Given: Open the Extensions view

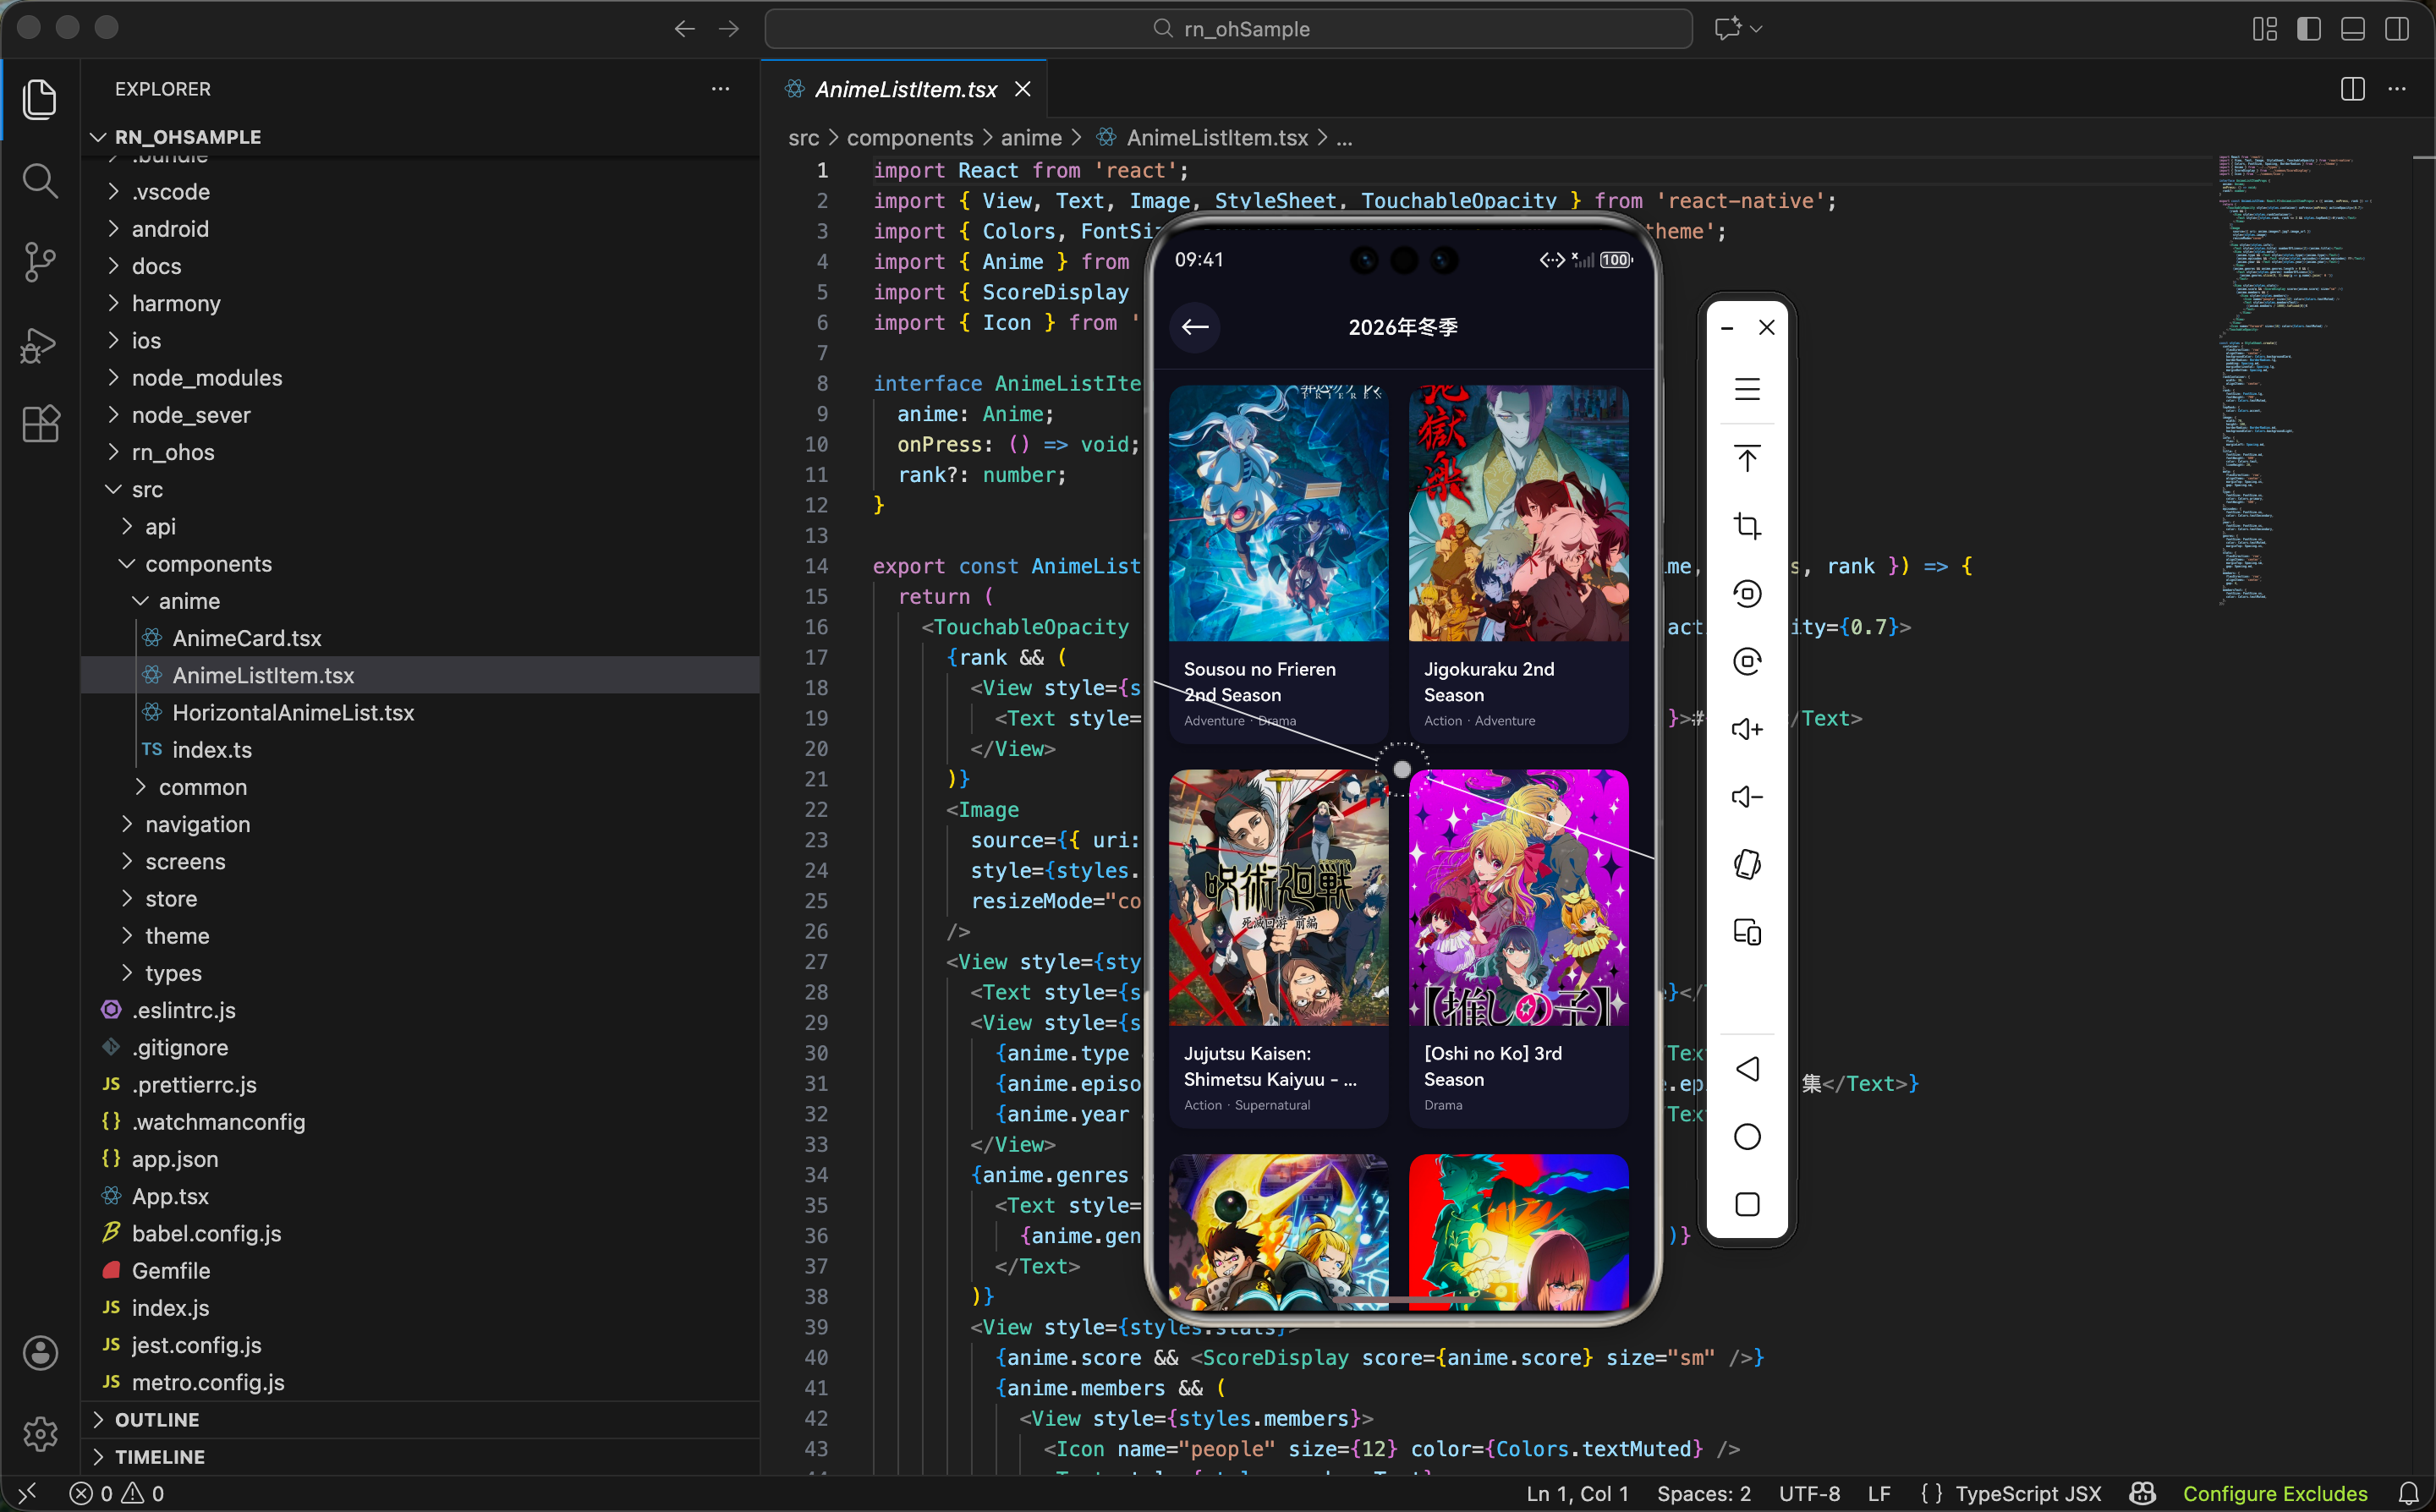Looking at the screenshot, I should coord(40,424).
